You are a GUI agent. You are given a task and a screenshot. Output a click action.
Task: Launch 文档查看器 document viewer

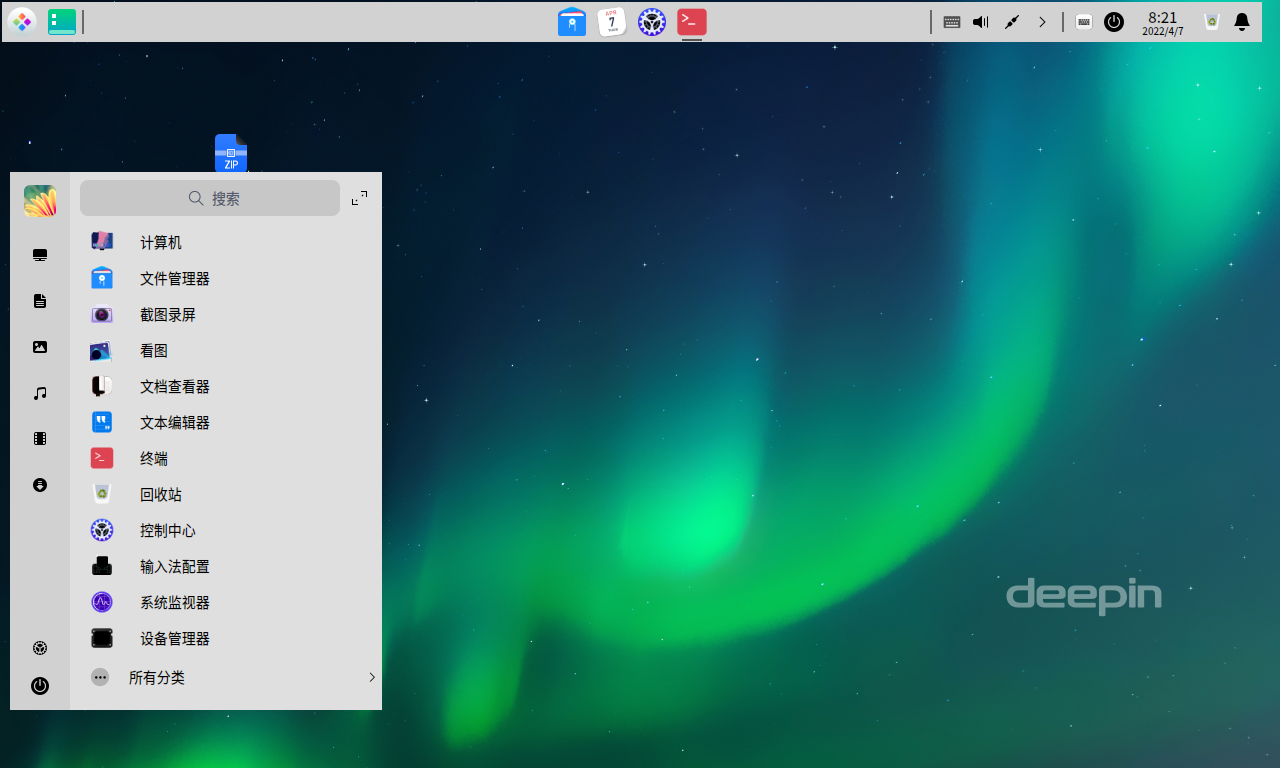176,386
